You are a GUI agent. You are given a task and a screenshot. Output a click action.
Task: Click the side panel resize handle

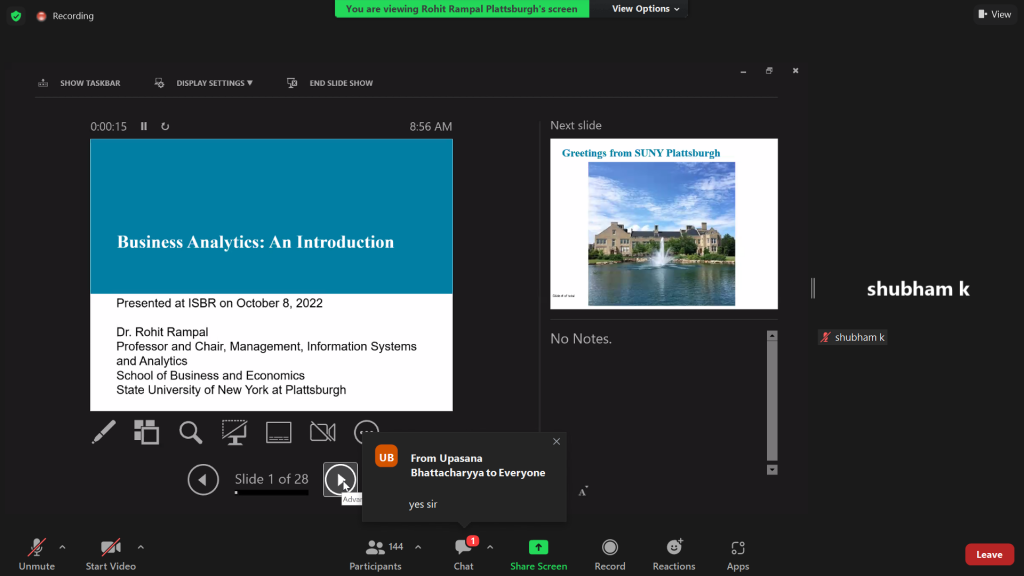coord(813,288)
